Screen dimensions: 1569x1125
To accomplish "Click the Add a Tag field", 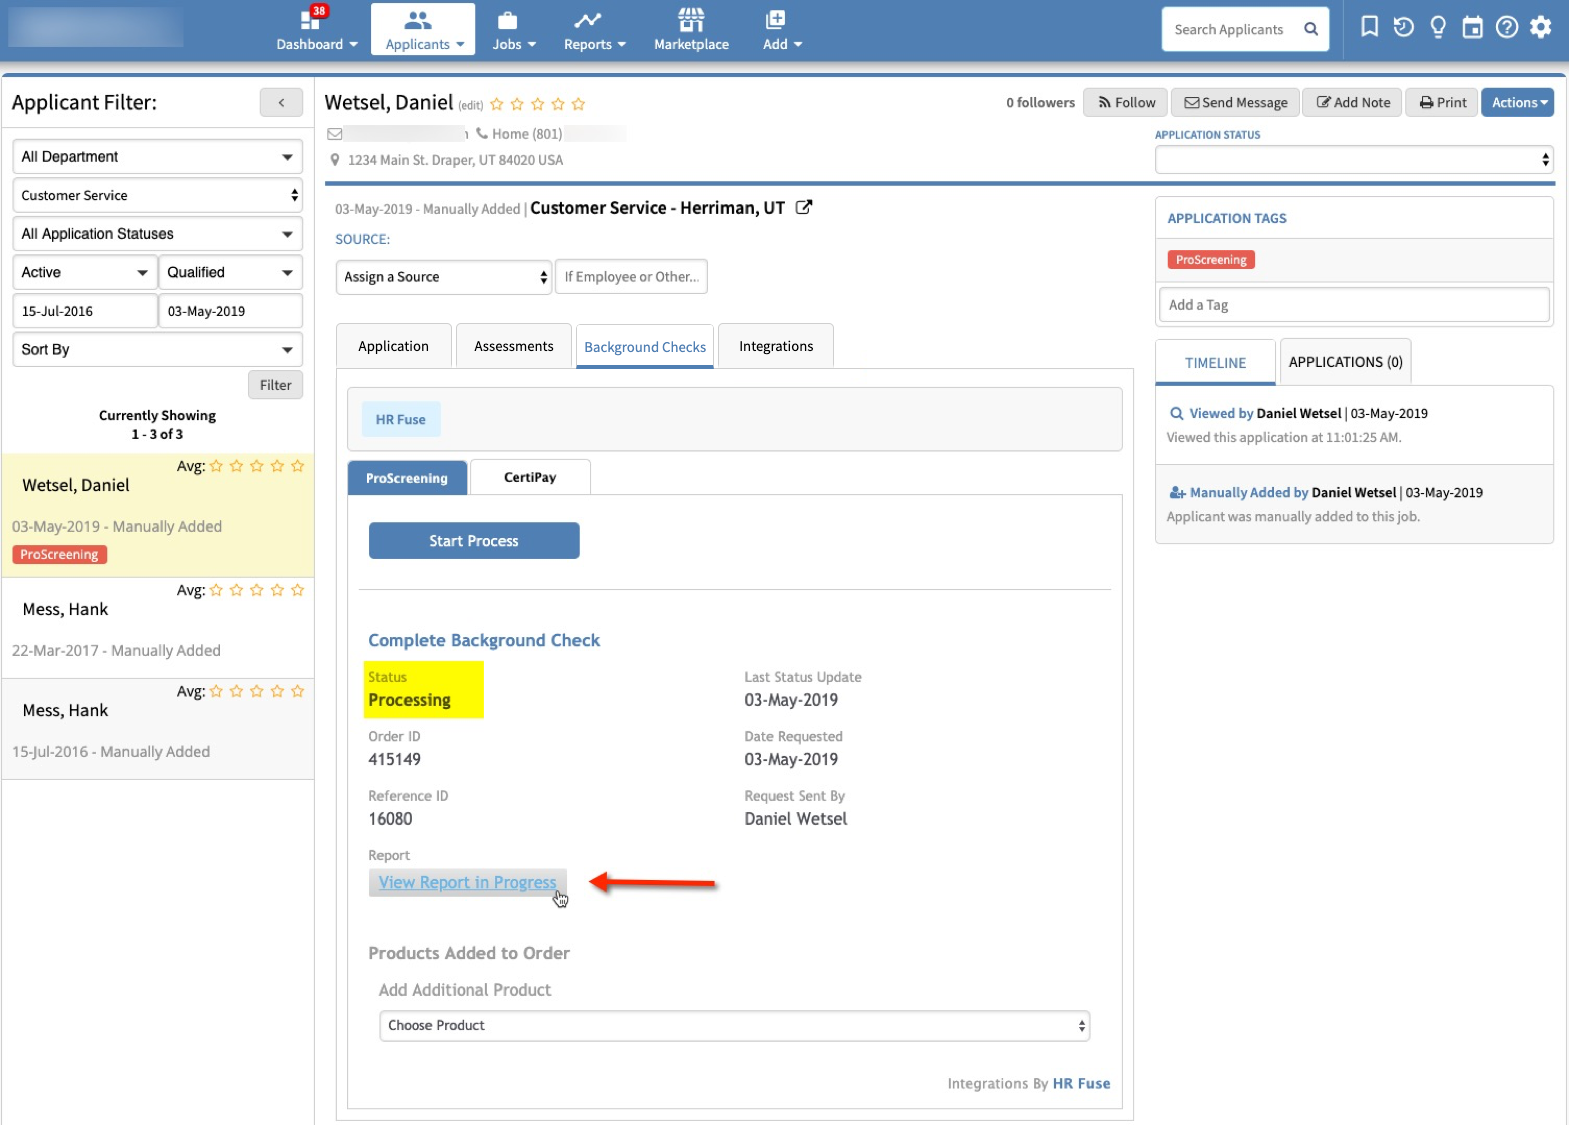I will 1353,305.
